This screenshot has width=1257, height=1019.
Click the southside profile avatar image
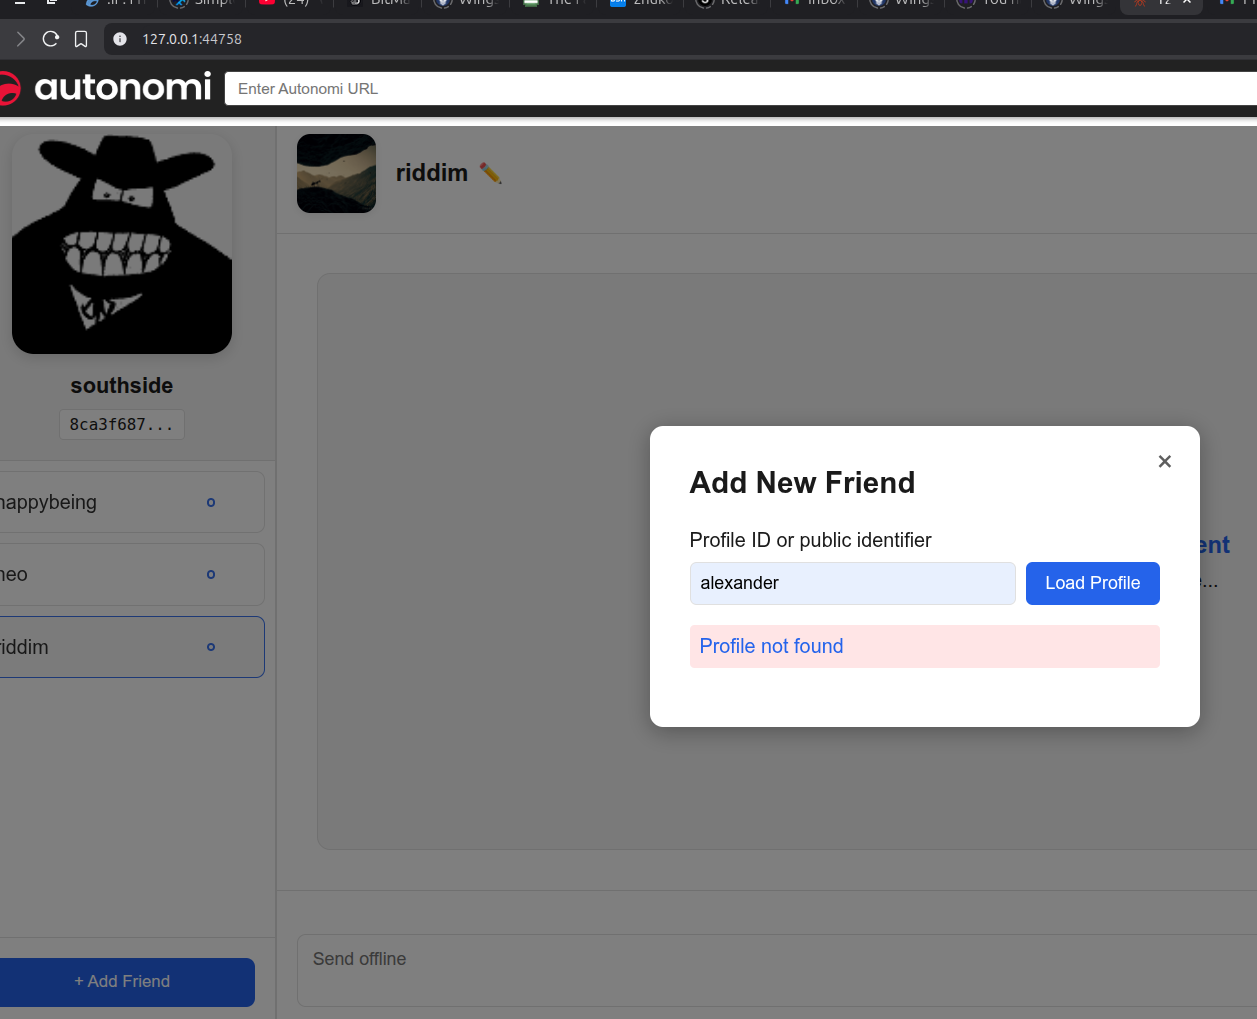(122, 244)
